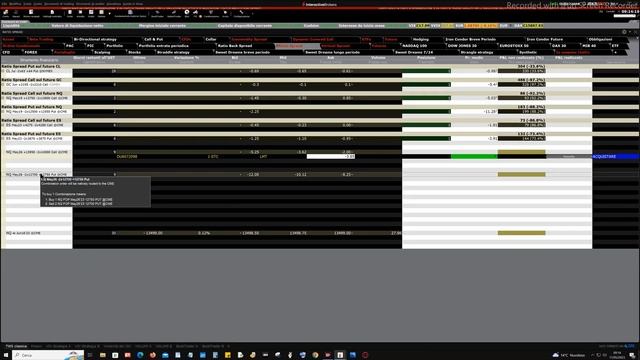This screenshot has height=360, width=640.
Task: Expand the GC ratio spread call combo row
Action: click(3, 84)
